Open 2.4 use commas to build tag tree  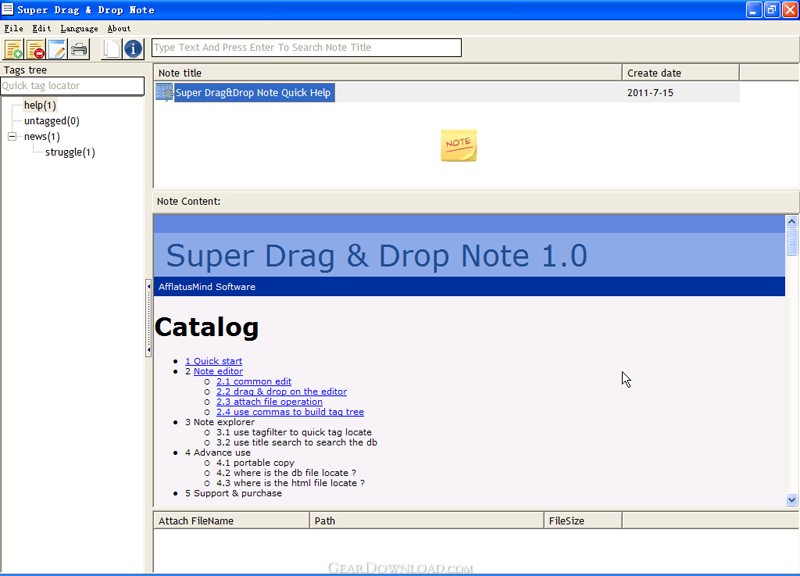coord(290,412)
